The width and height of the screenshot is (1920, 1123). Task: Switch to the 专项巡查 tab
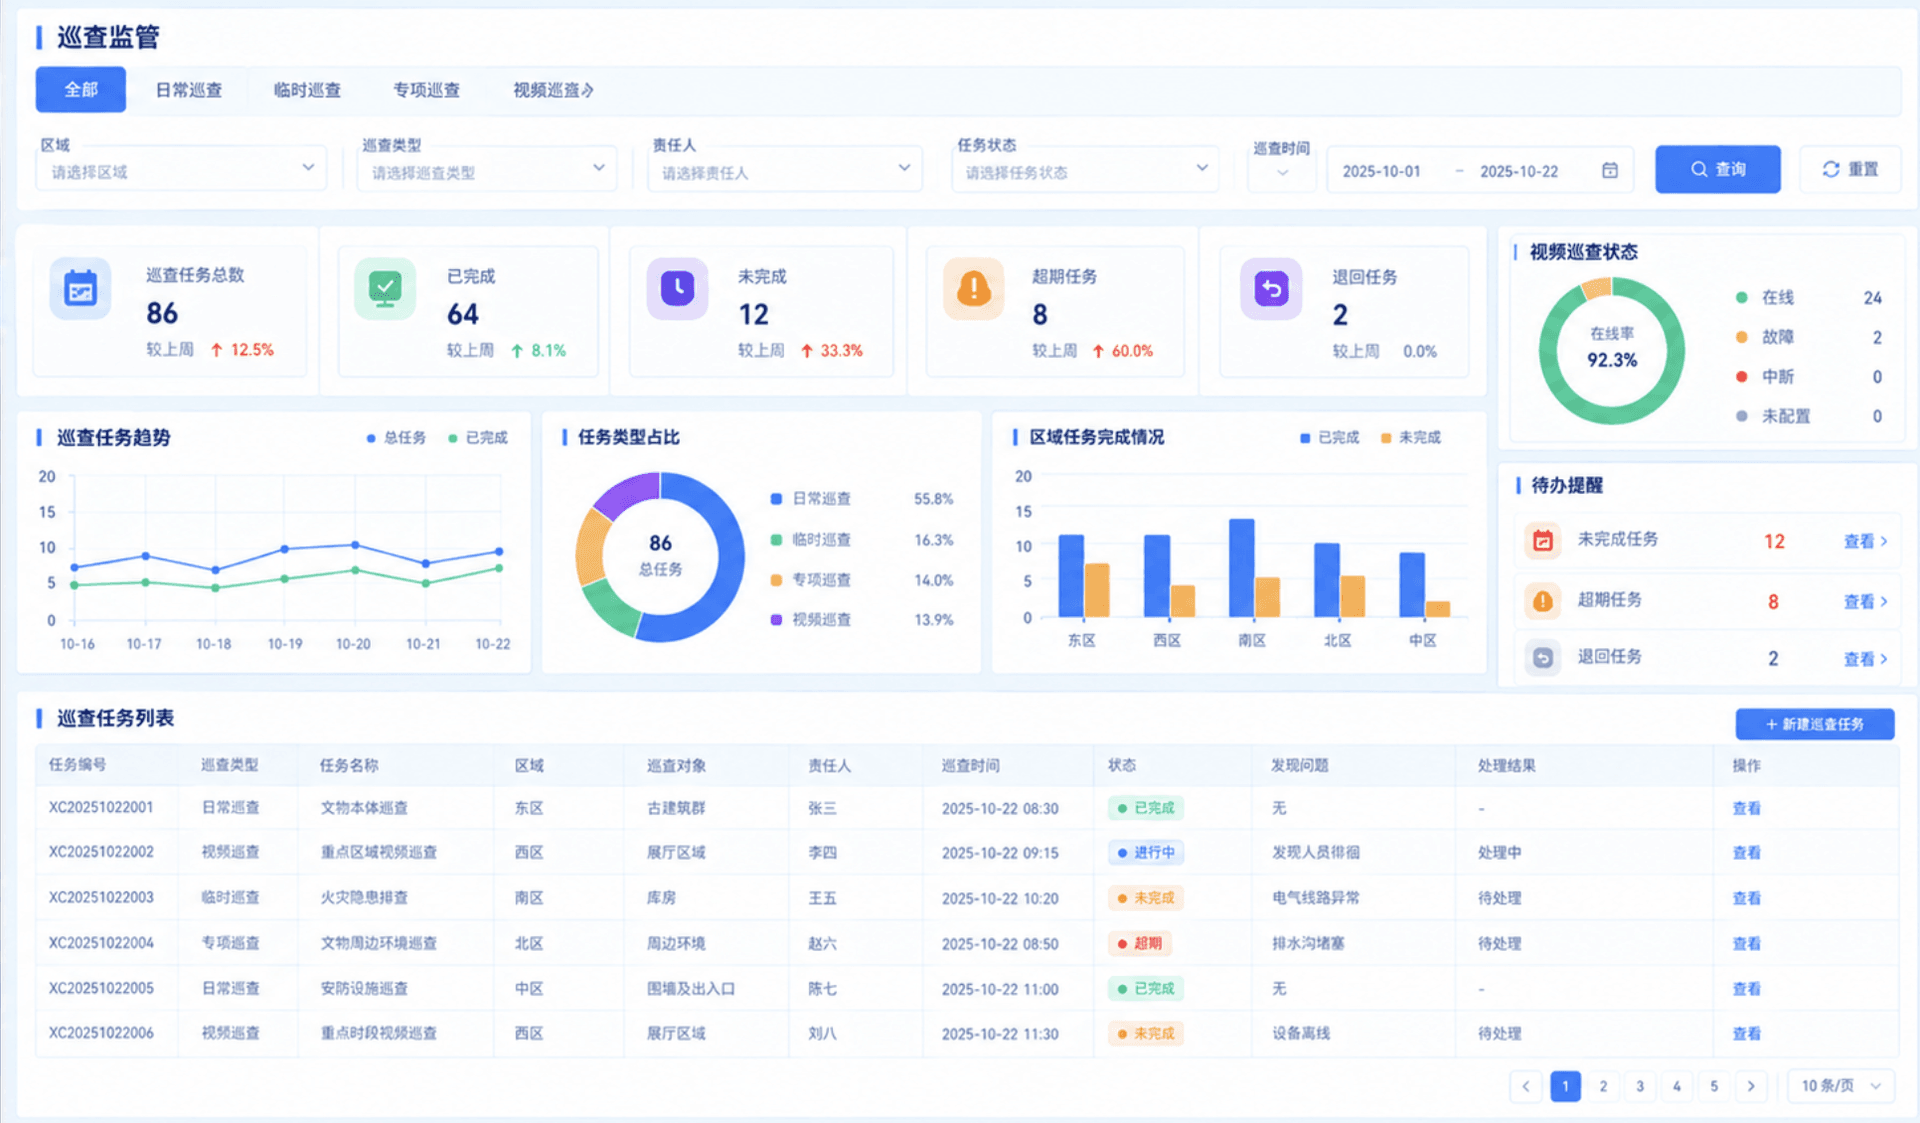point(426,90)
